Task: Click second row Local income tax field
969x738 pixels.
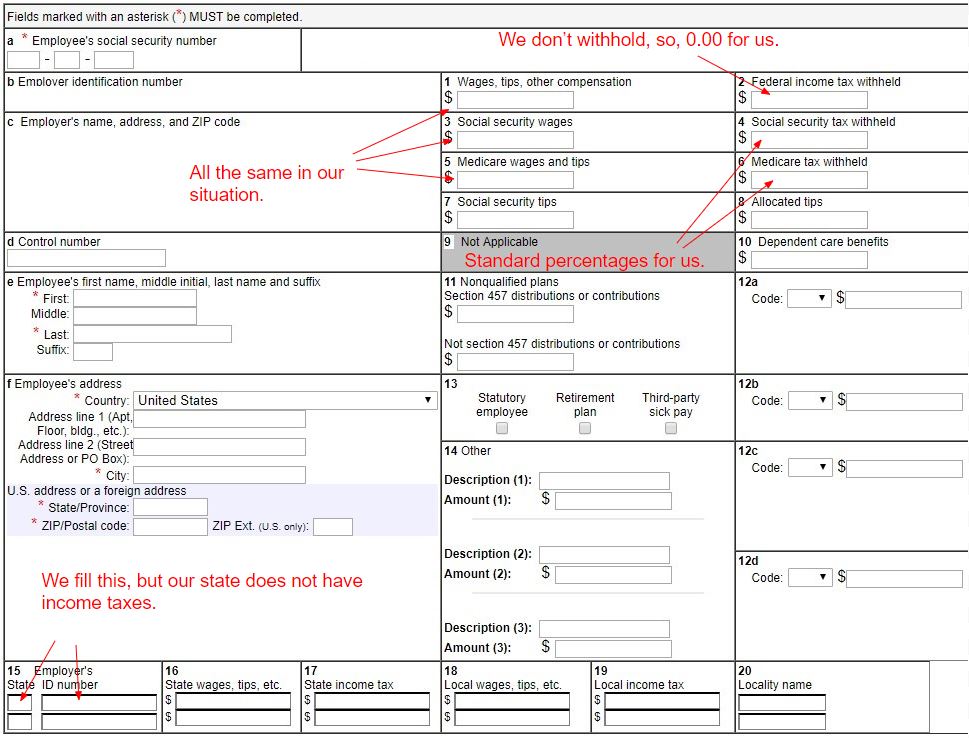Action: point(662,718)
